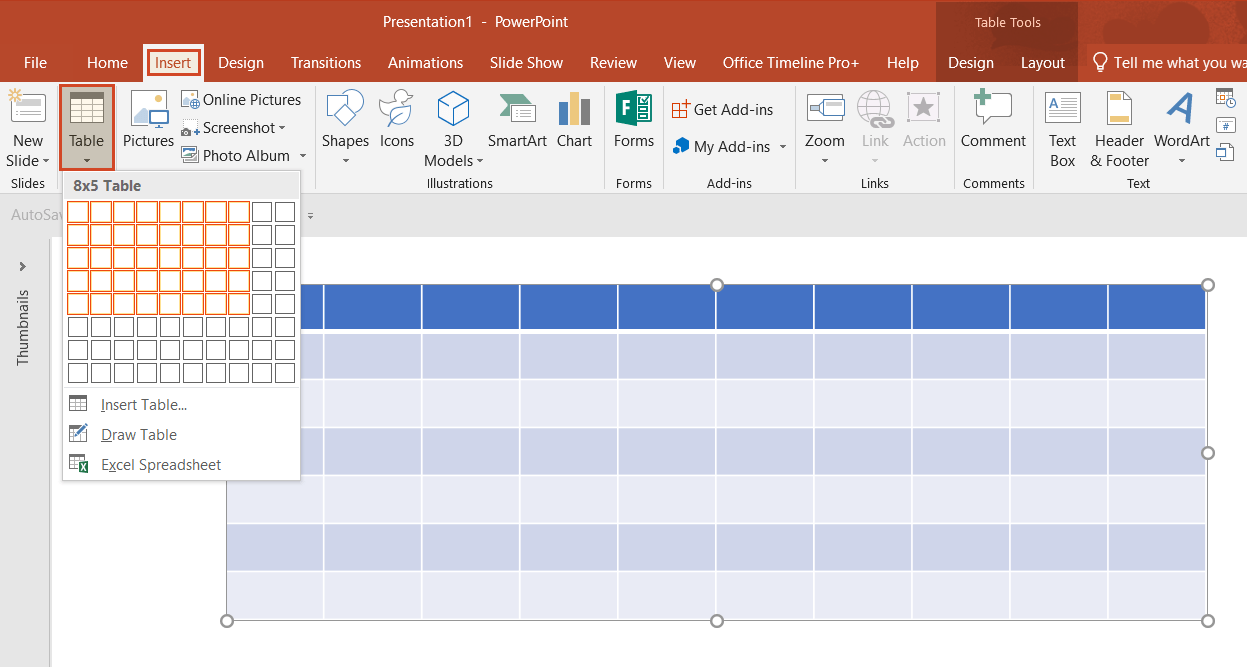Add a Comment

click(x=993, y=120)
